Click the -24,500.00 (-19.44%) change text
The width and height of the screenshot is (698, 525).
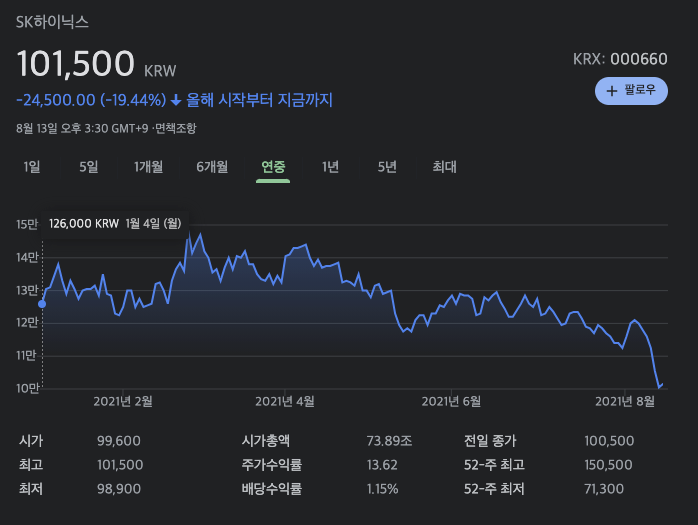click(x=91, y=100)
